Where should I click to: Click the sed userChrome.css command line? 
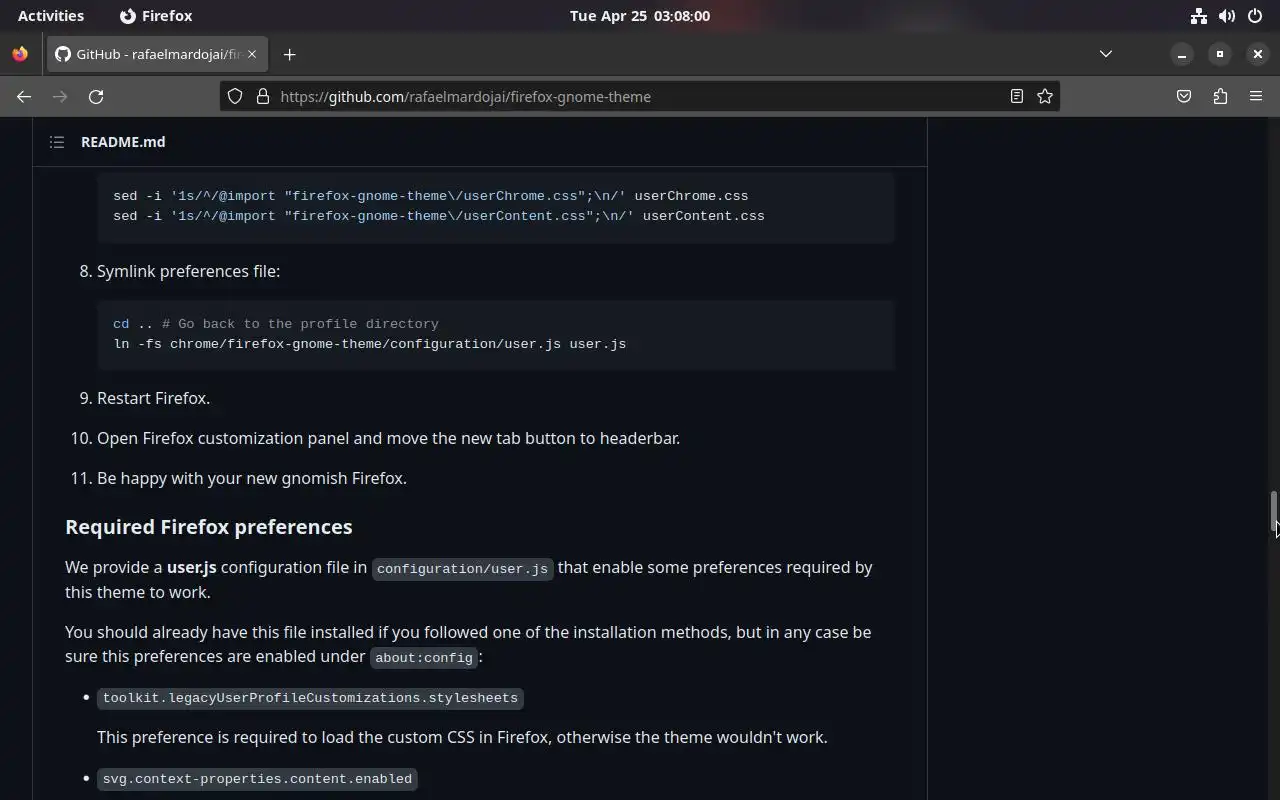click(430, 196)
